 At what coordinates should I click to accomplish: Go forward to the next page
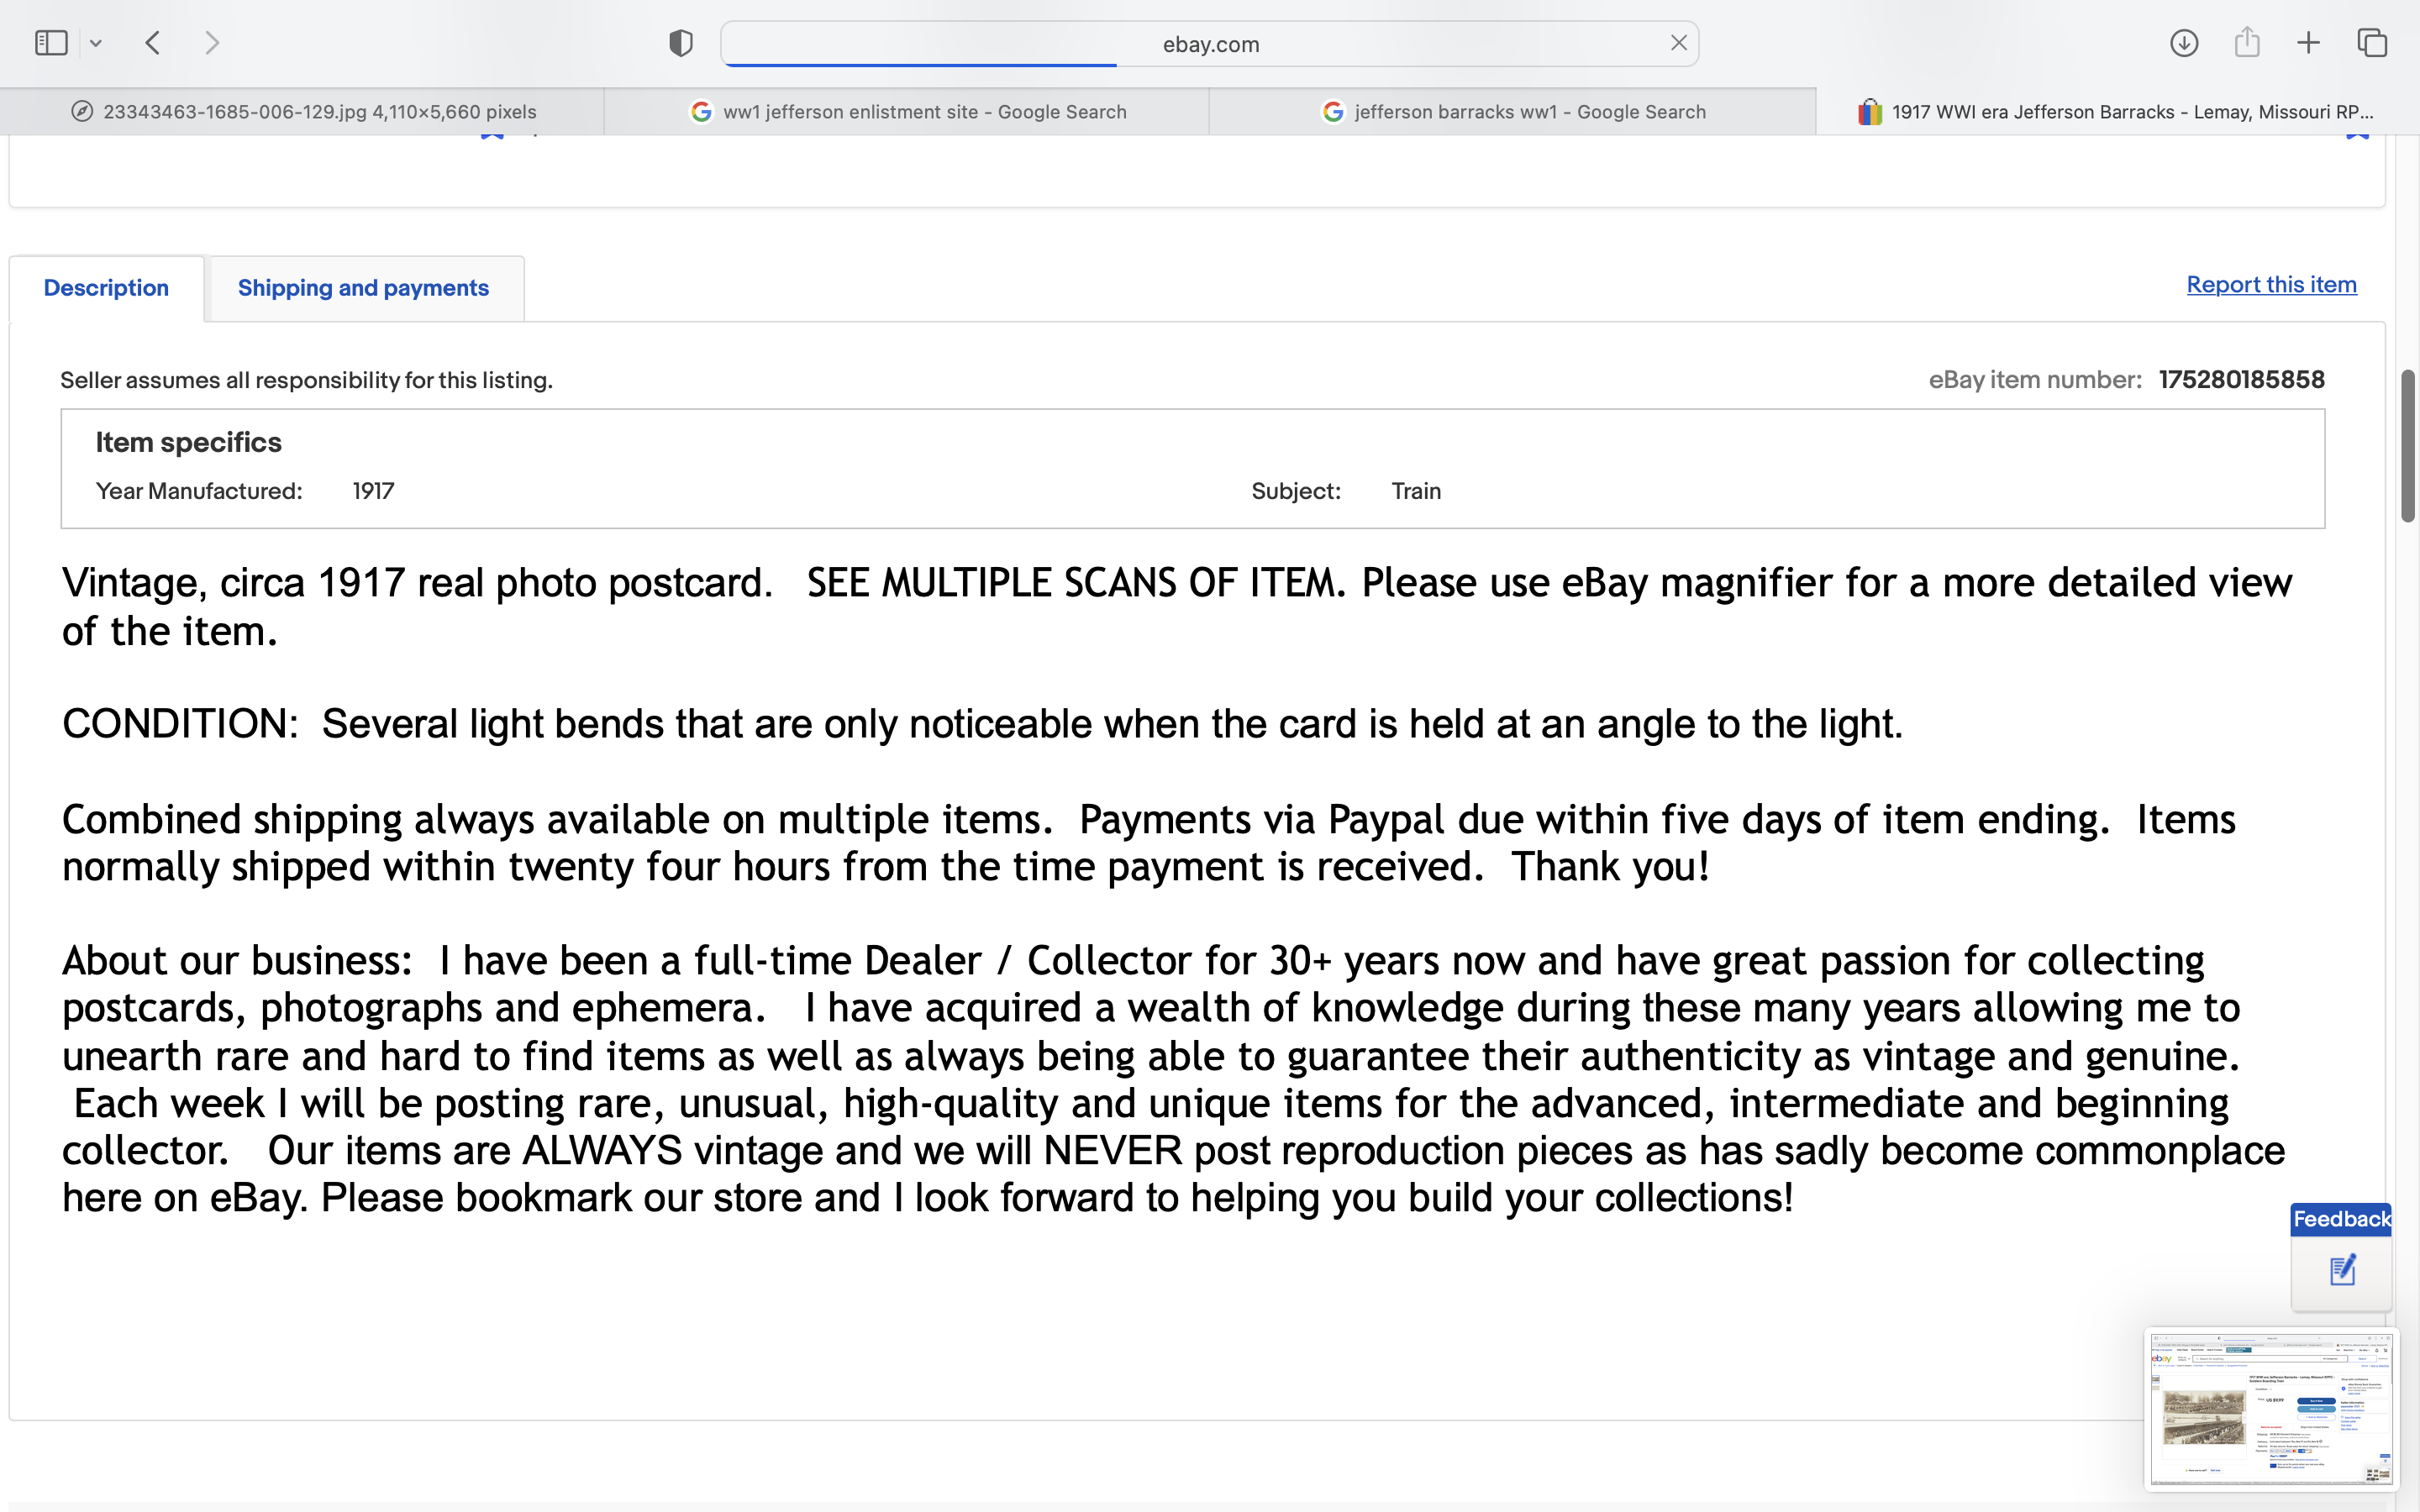point(211,43)
